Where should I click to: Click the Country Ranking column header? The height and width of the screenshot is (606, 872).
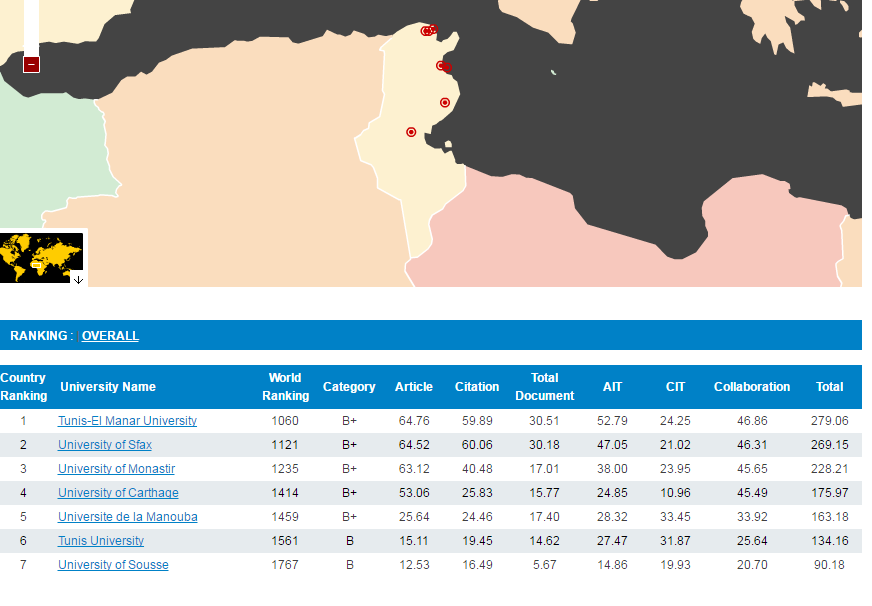[23, 387]
